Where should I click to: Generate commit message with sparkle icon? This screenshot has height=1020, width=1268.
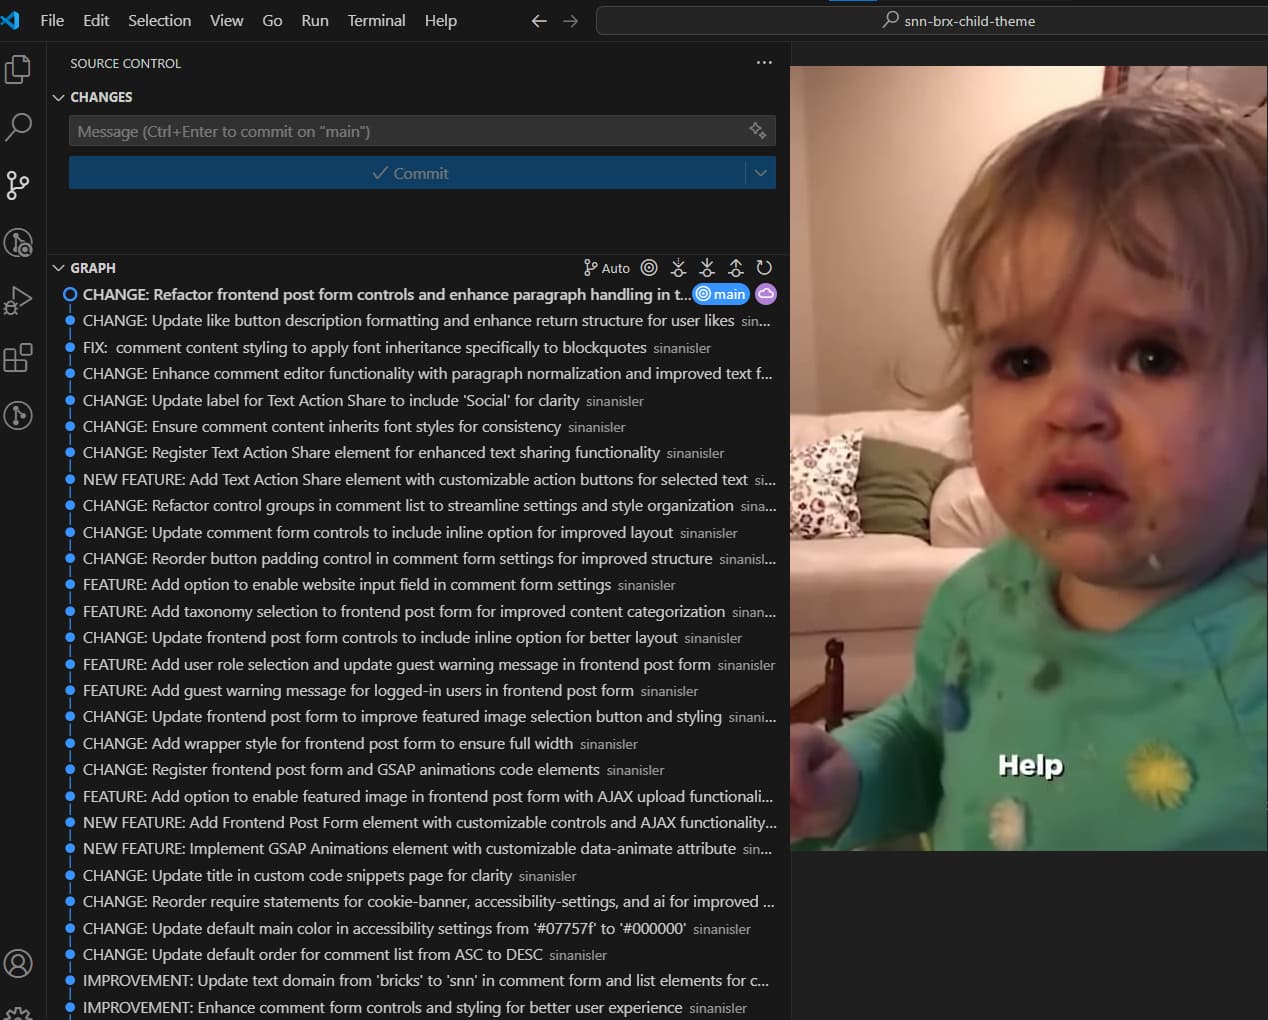pyautogui.click(x=758, y=130)
